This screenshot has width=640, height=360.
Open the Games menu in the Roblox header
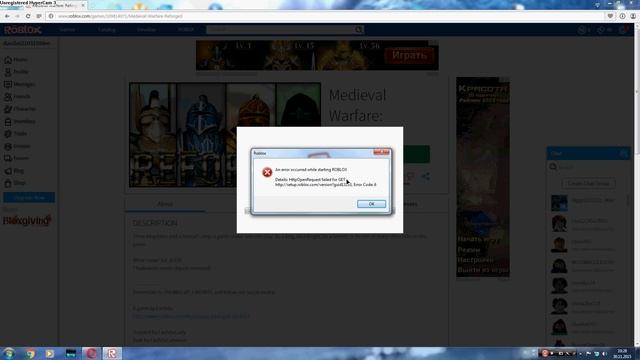(67, 29)
